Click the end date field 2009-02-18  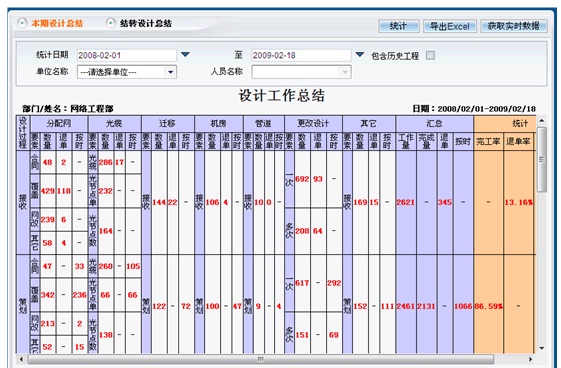pyautogui.click(x=301, y=55)
